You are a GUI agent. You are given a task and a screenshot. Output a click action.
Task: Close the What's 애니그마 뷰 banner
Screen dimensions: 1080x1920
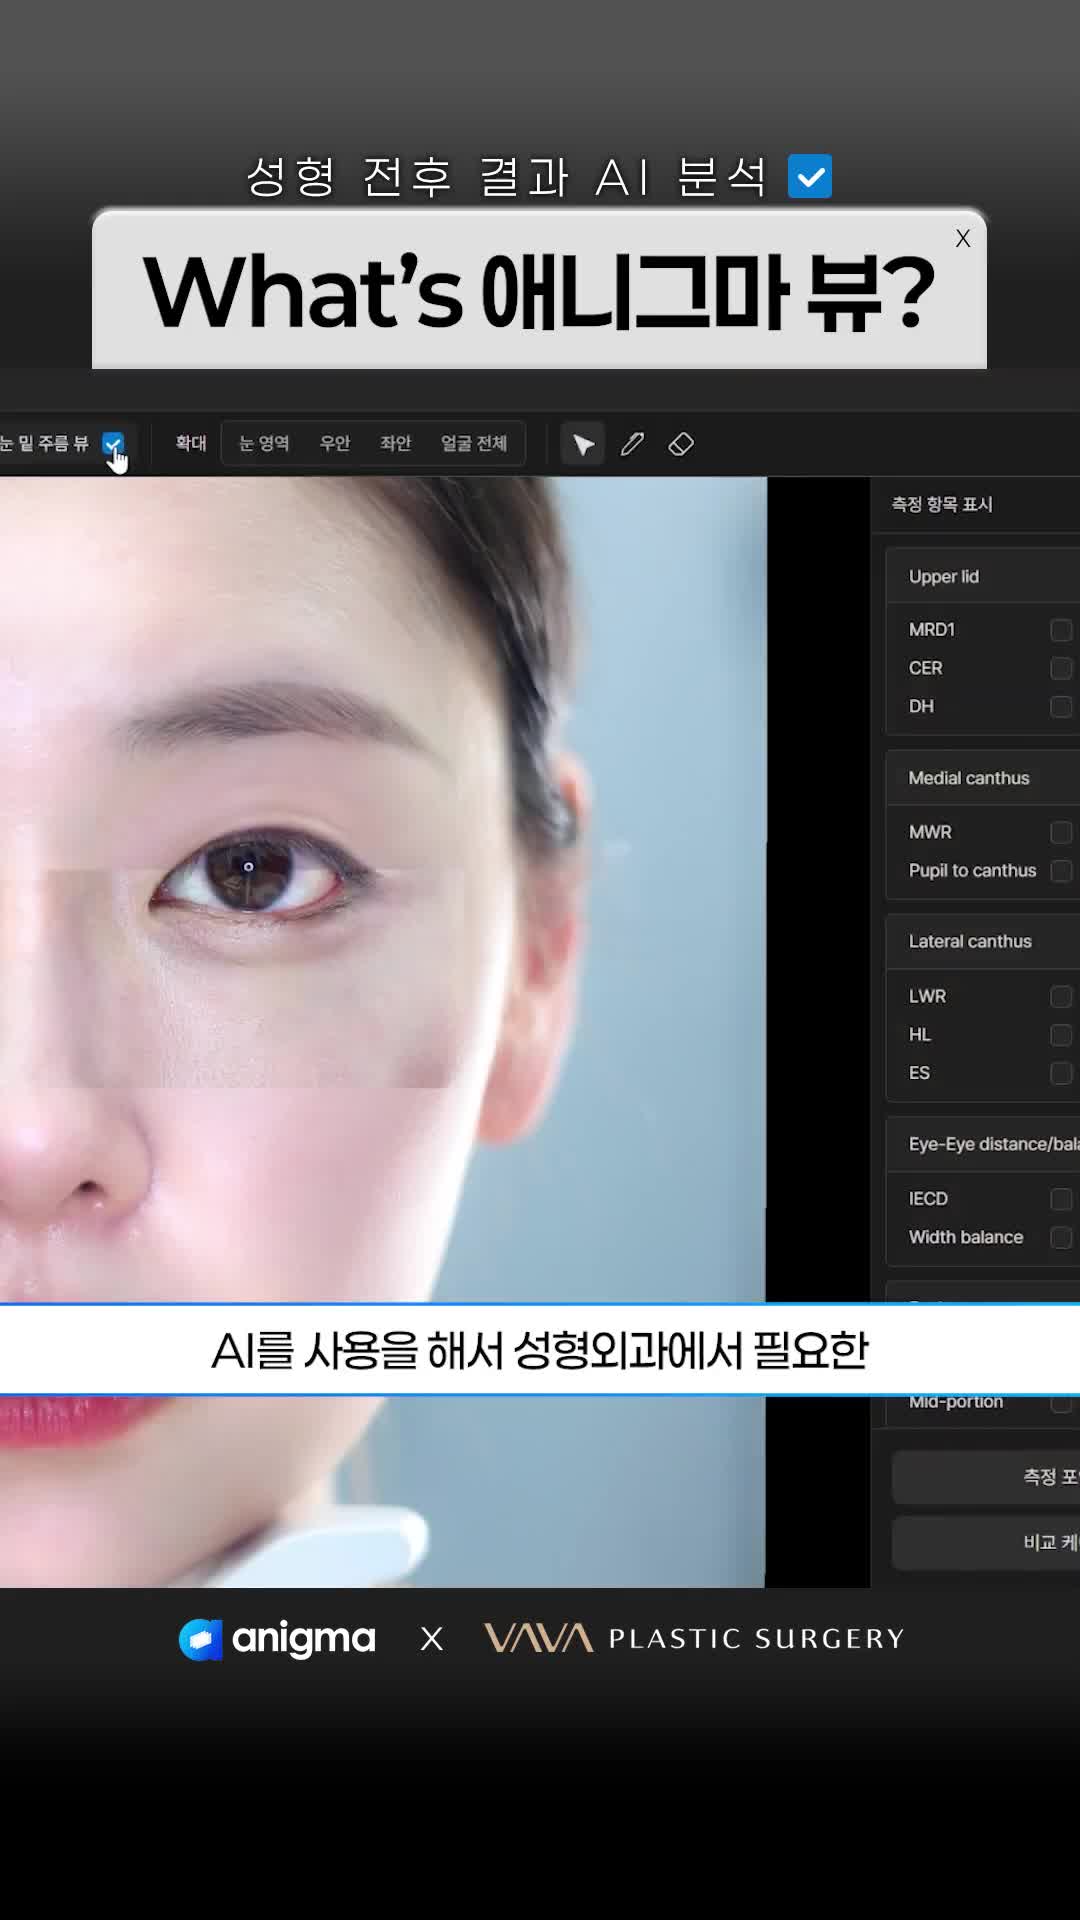point(963,238)
